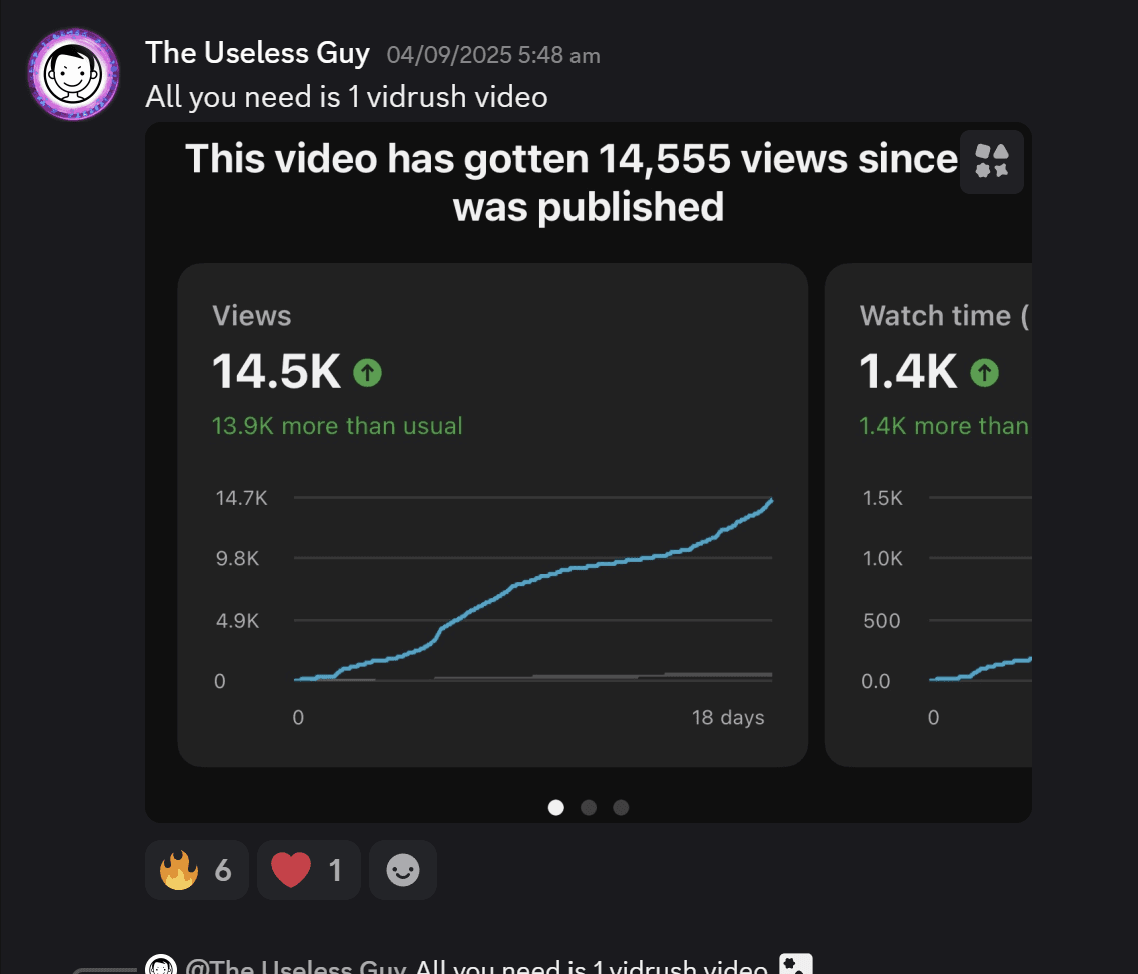Click green up arrow beside 14.5K views
The width and height of the screenshot is (1138, 974).
pyautogui.click(x=368, y=373)
